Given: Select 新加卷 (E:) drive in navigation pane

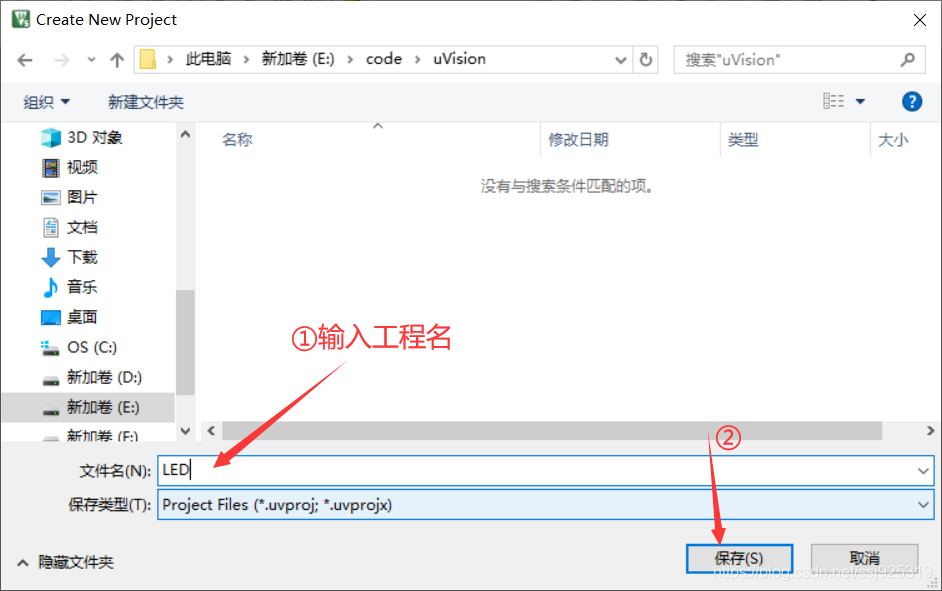Looking at the screenshot, I should 88,407.
